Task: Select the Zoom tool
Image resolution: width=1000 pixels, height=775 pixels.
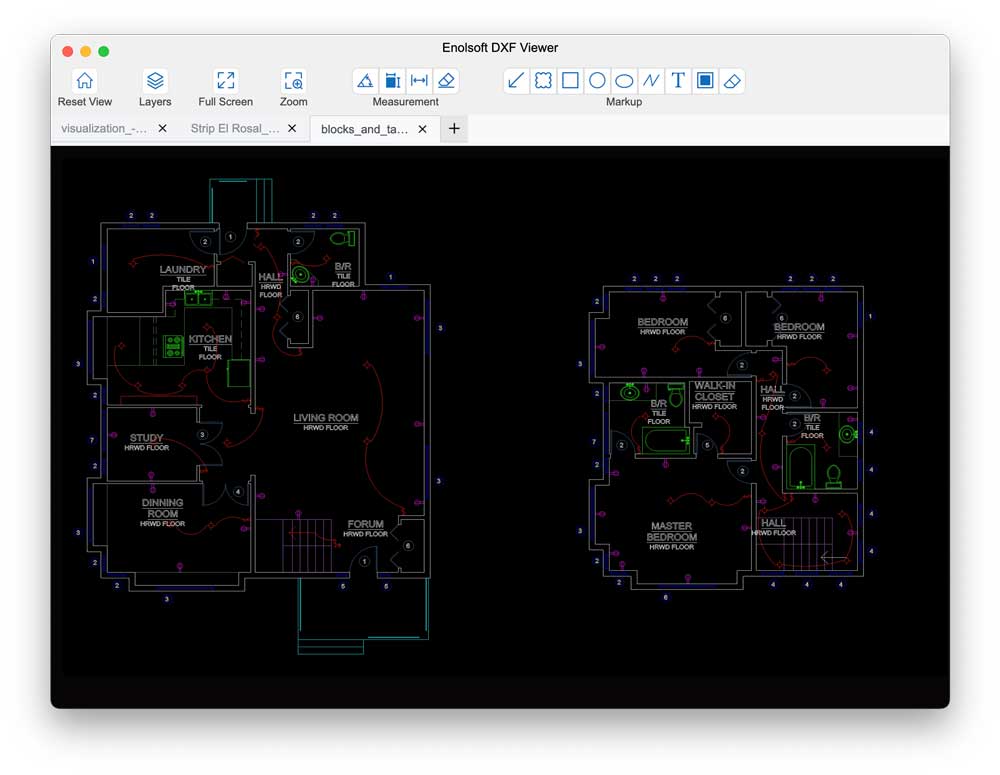Action: pos(293,81)
